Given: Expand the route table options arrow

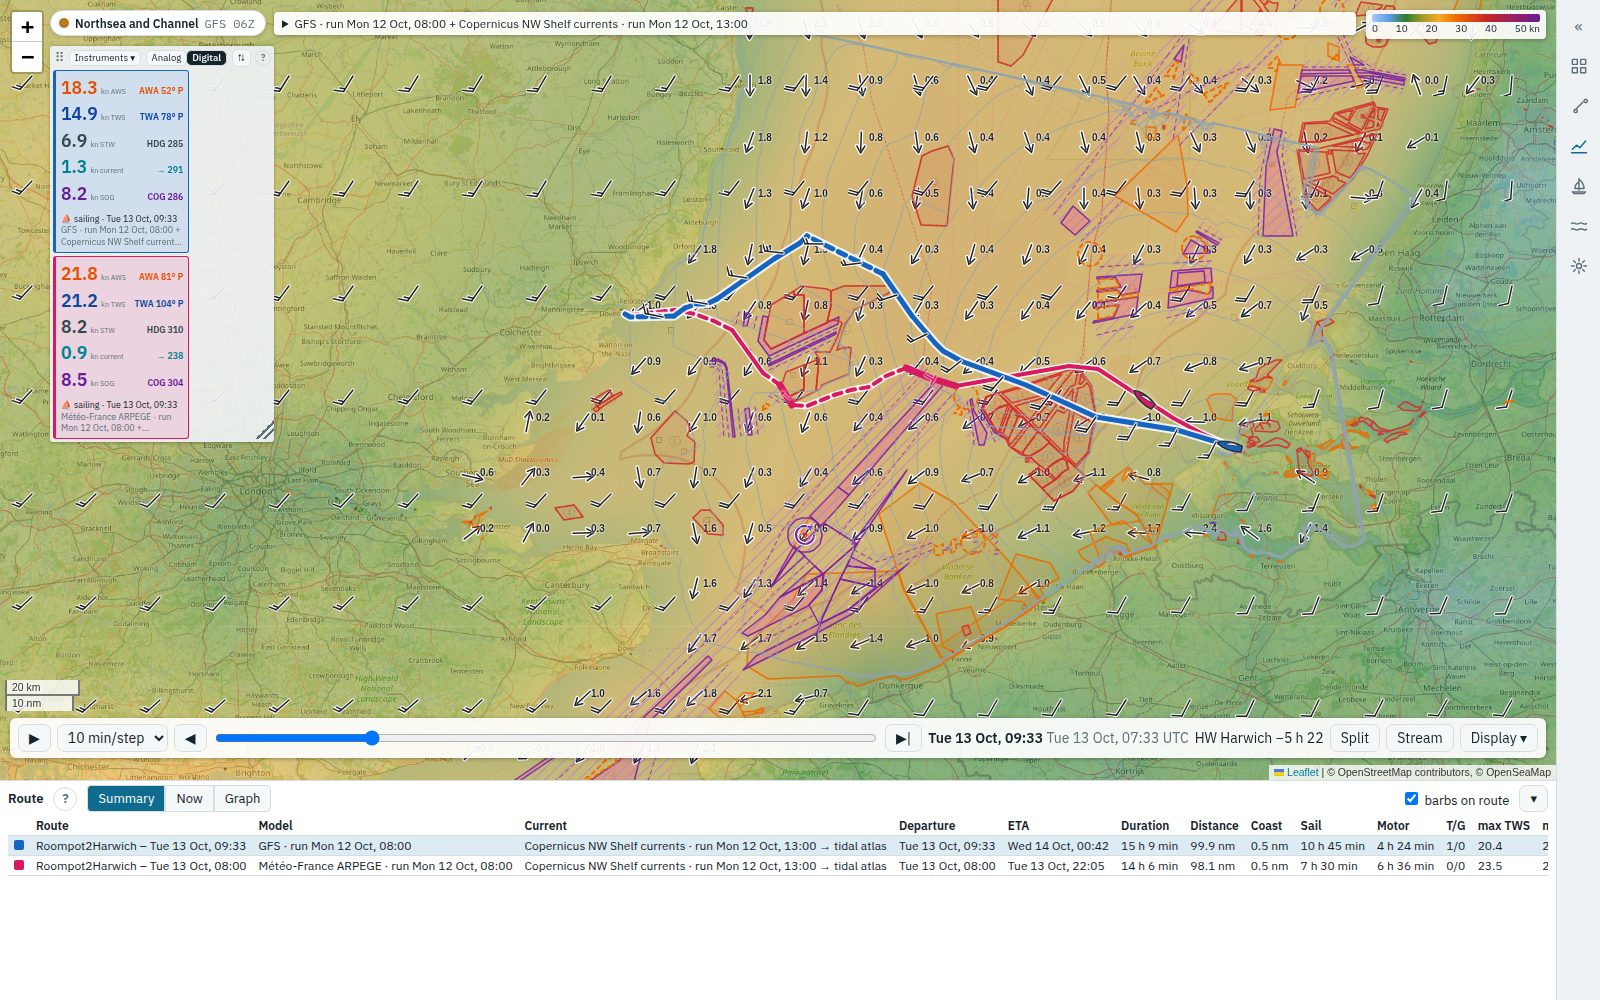Looking at the screenshot, I should point(1533,798).
